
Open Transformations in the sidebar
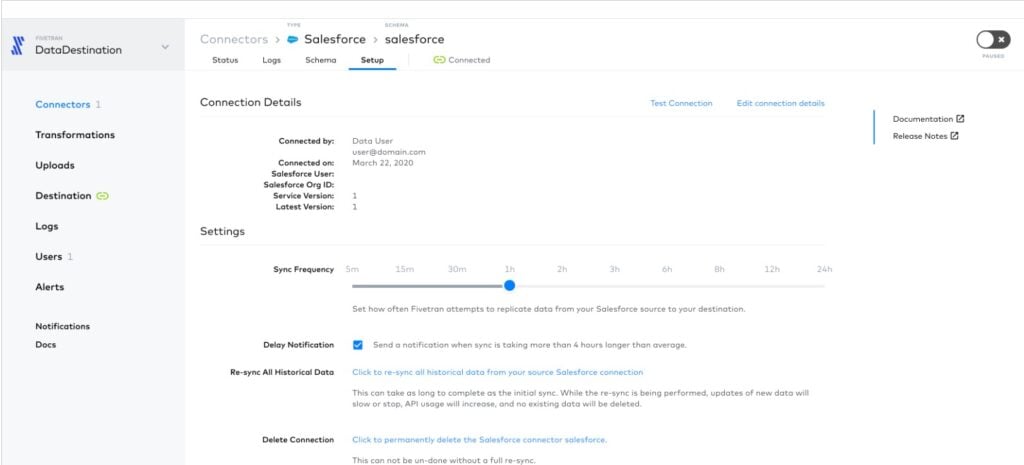tap(75, 135)
